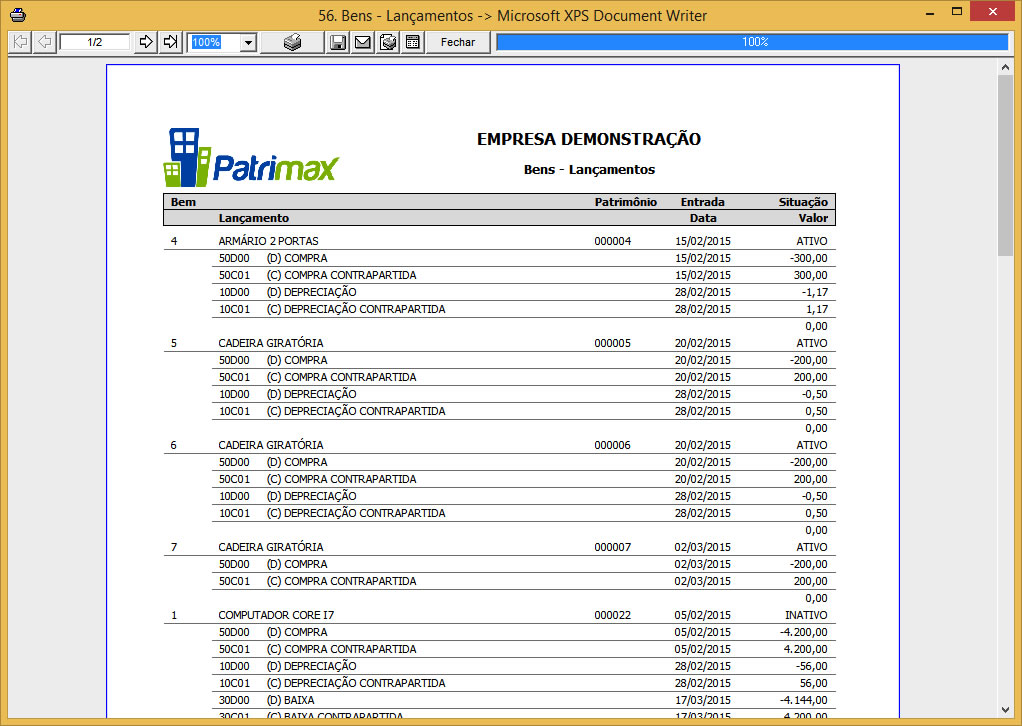1022x726 pixels.
Task: Click the COMPUTADOR CORE I7 row
Action: (x=499, y=615)
